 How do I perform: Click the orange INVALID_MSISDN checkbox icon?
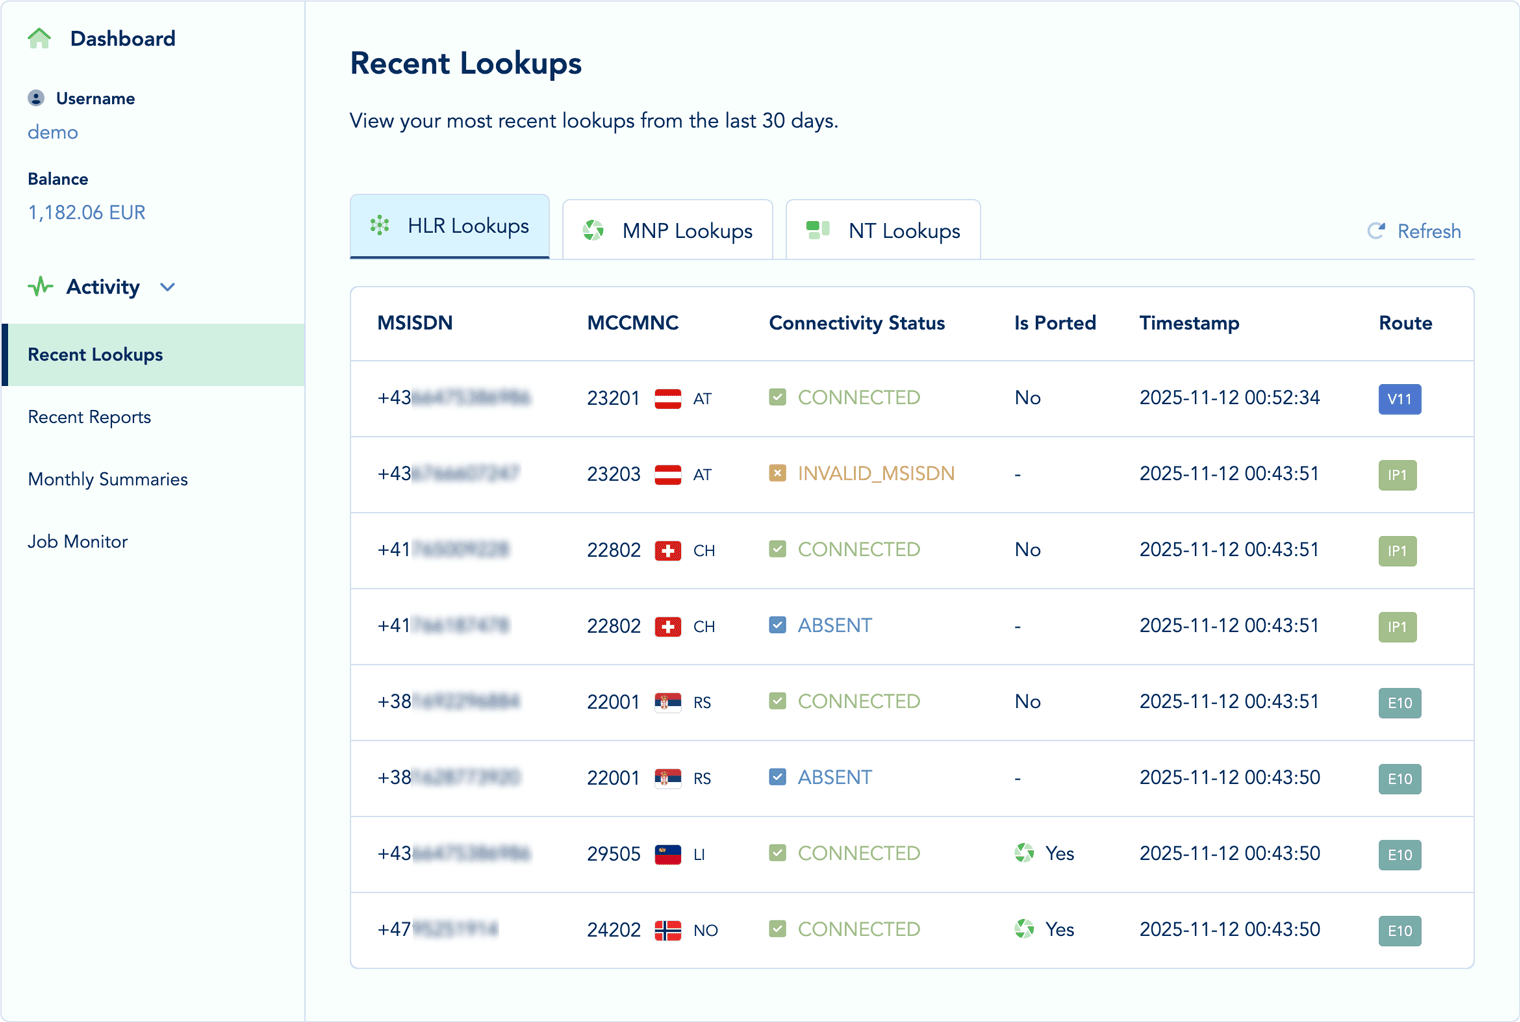coord(777,473)
